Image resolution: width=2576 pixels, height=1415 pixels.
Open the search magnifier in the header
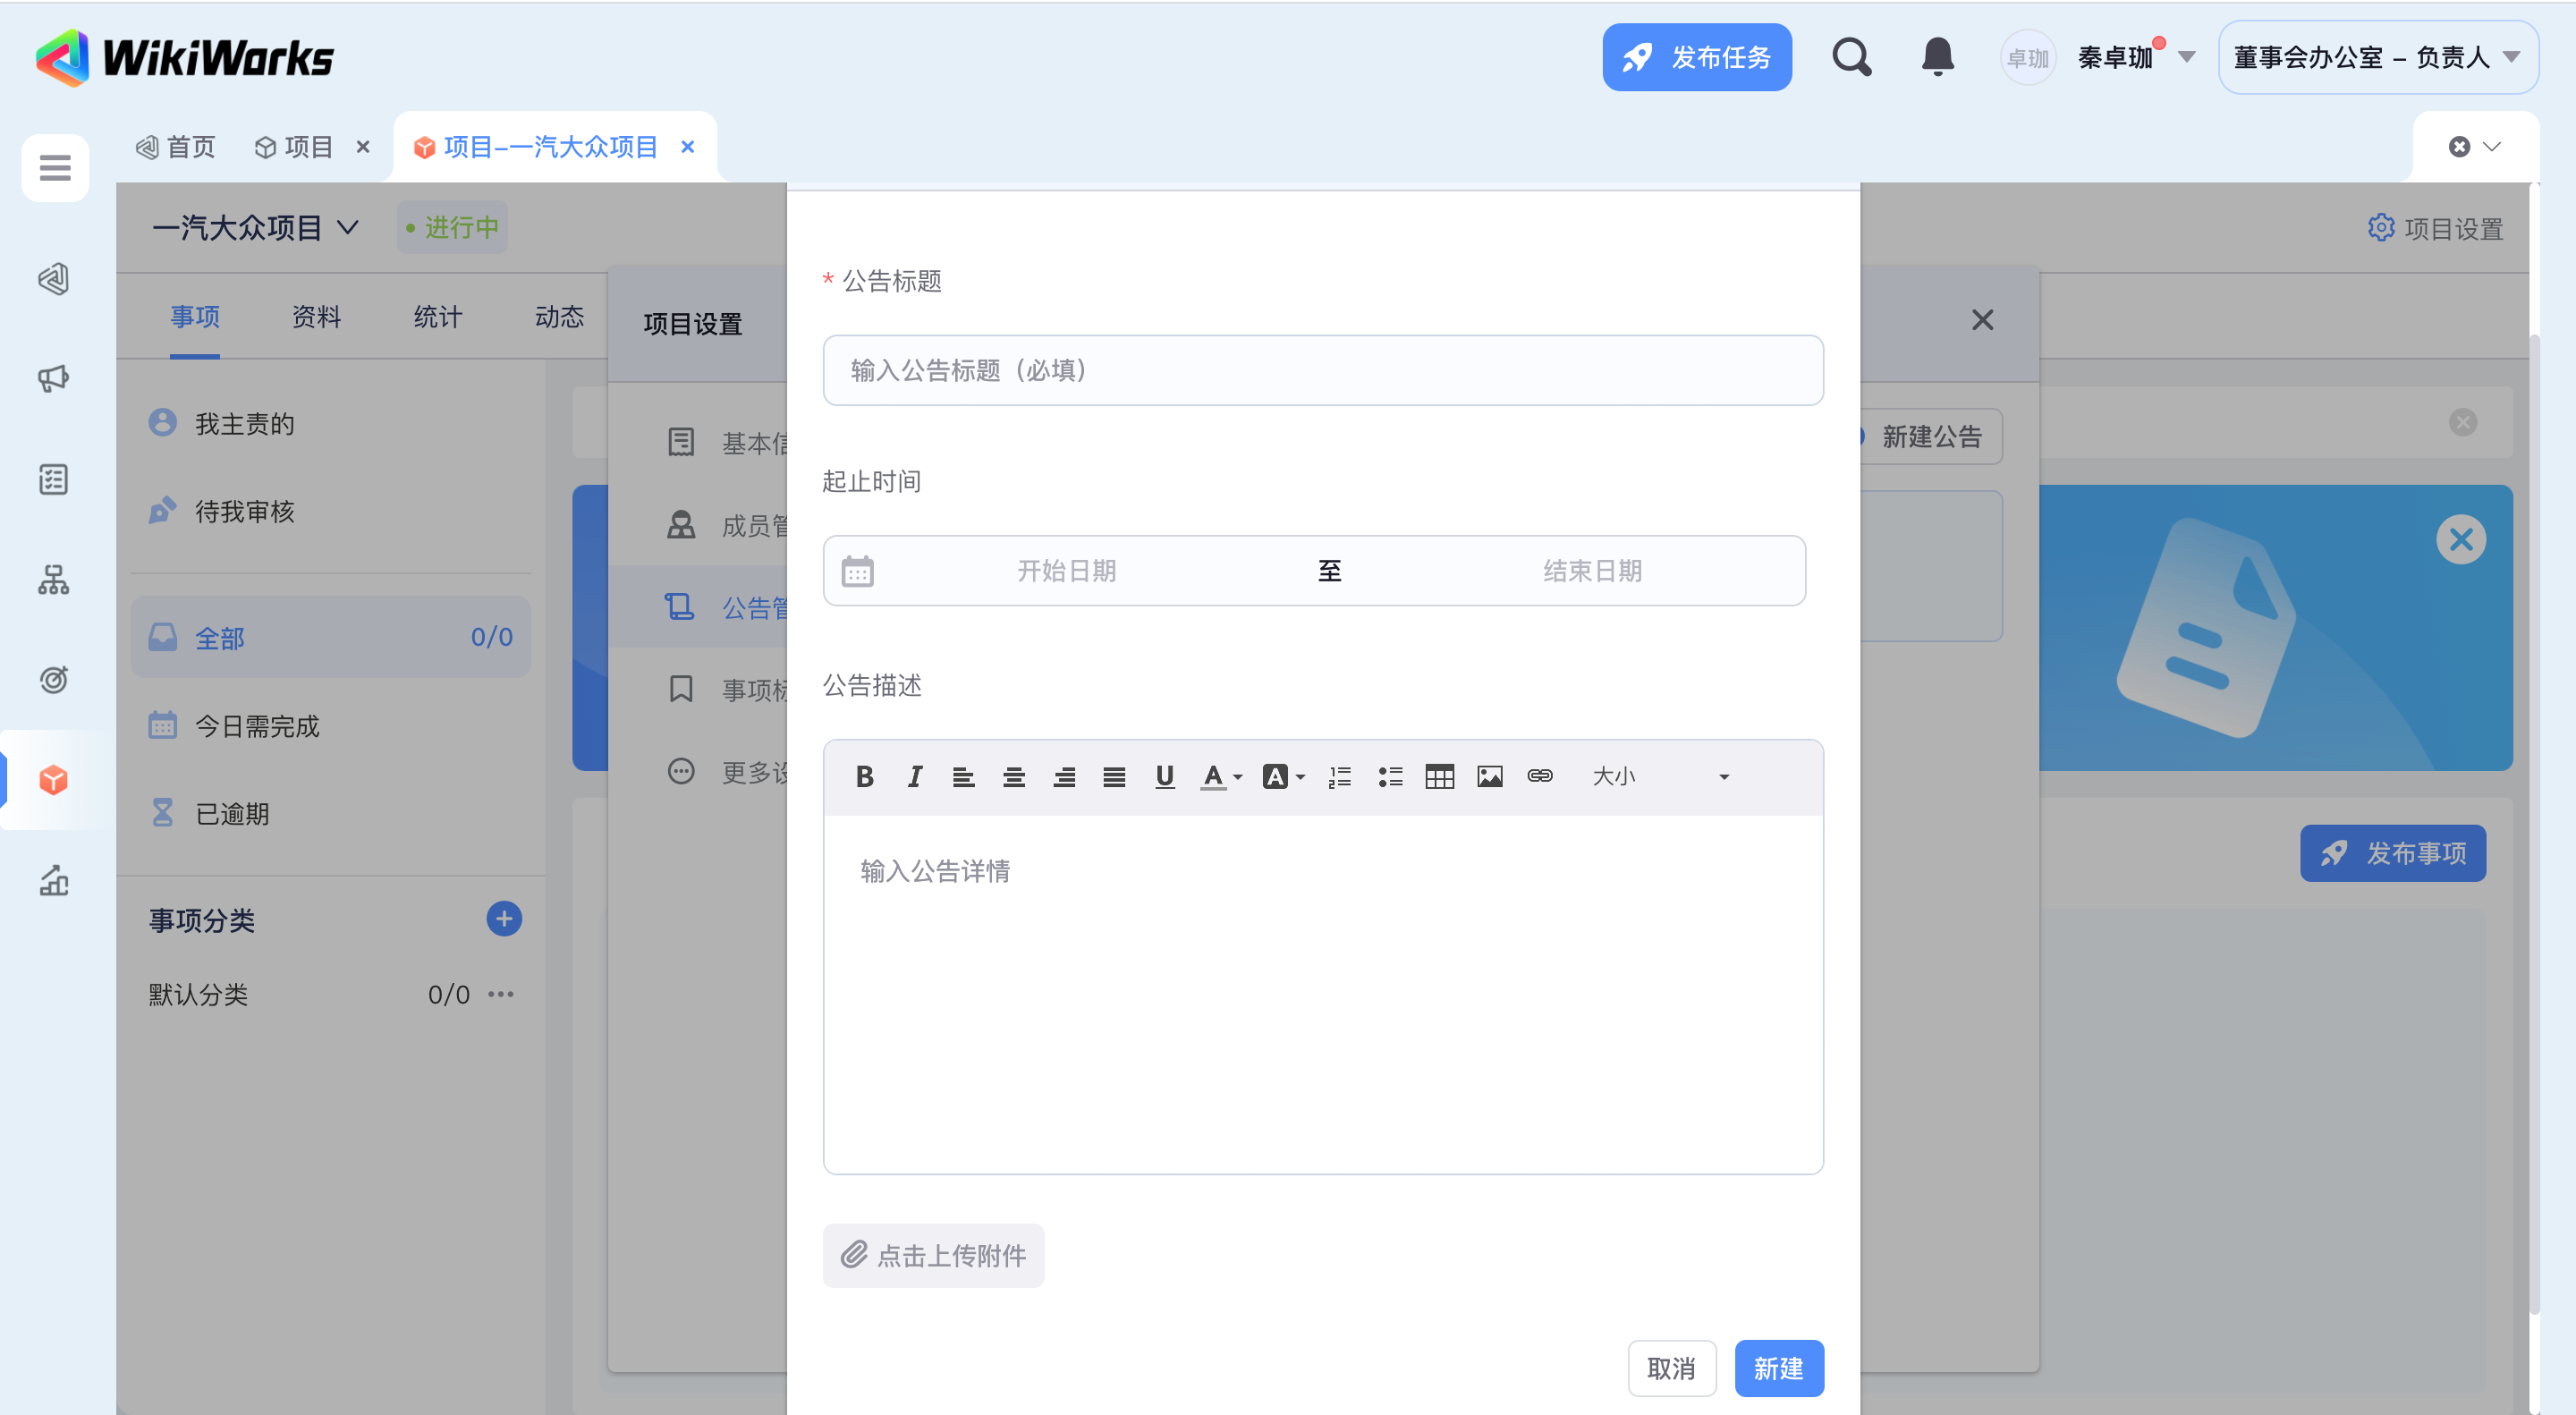pos(1851,57)
